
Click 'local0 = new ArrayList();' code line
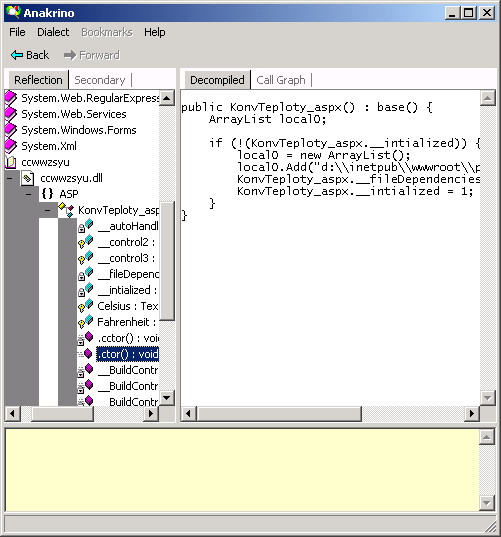point(324,155)
